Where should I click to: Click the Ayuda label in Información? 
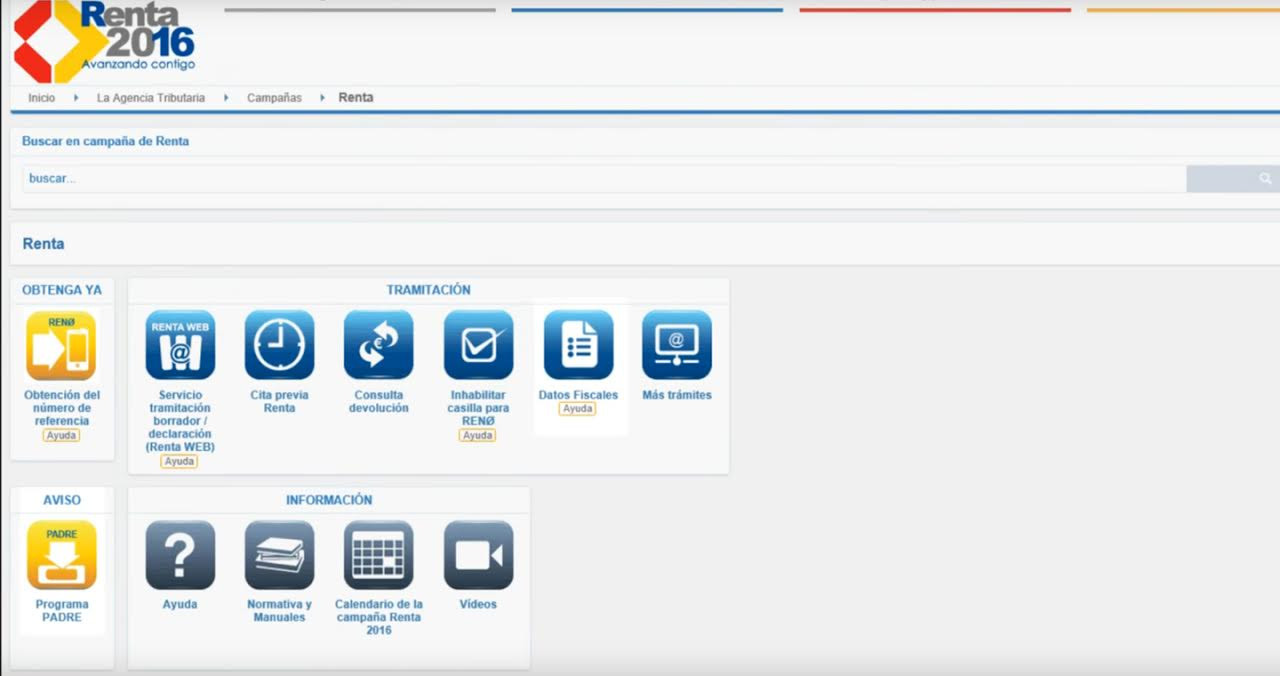pyautogui.click(x=180, y=604)
